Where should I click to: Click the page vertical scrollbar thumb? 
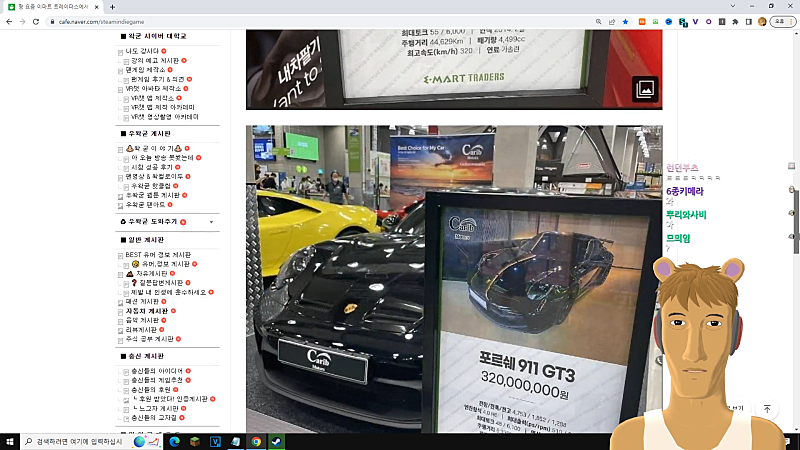click(796, 223)
